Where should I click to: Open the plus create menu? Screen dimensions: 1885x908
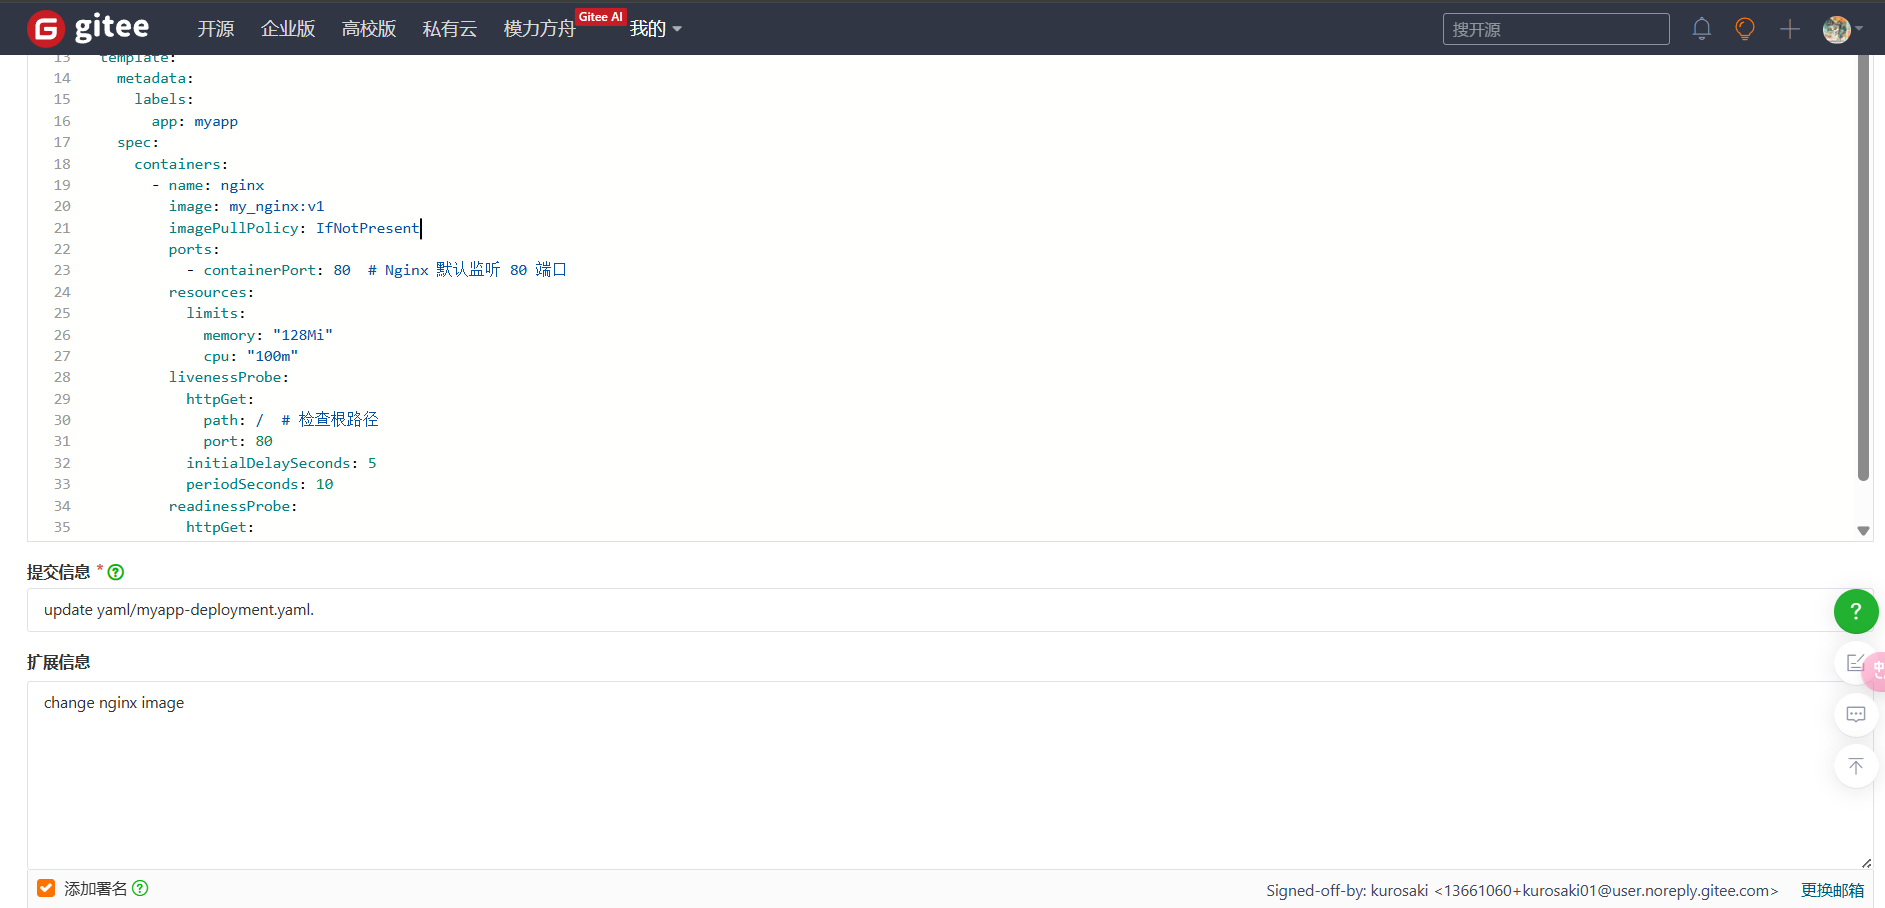(x=1790, y=29)
